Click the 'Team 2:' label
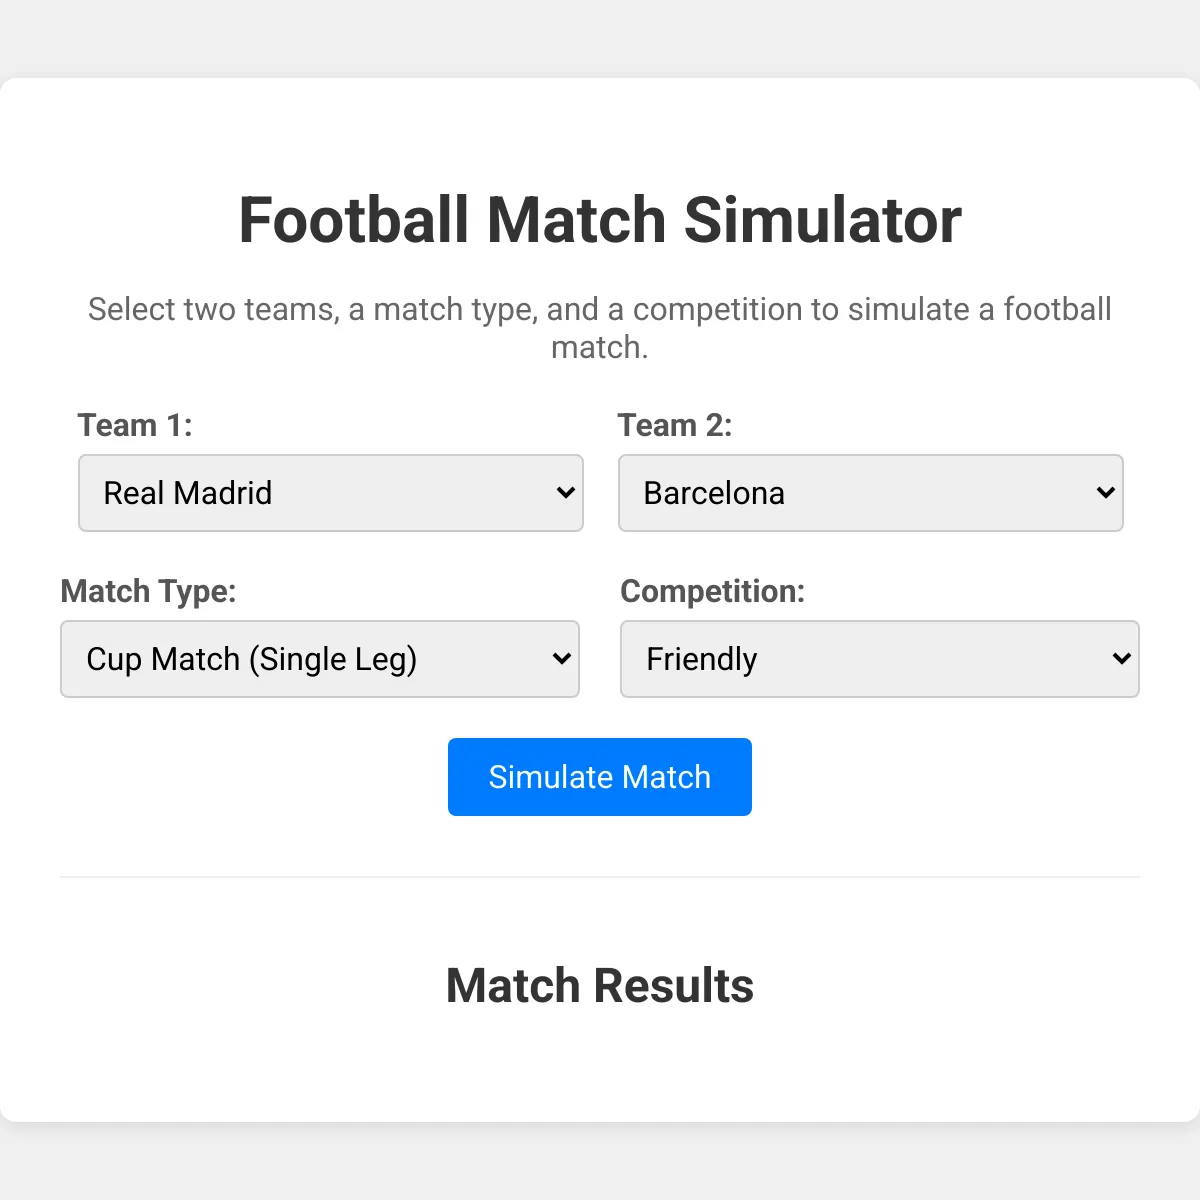This screenshot has height=1200, width=1200. (675, 425)
